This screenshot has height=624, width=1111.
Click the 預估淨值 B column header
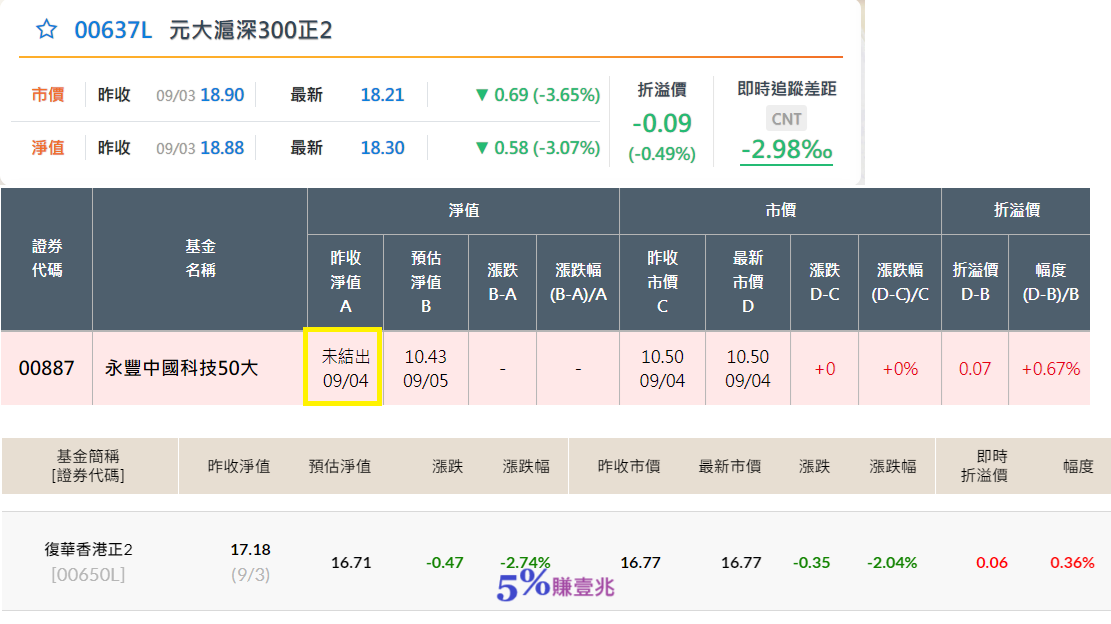[x=426, y=282]
